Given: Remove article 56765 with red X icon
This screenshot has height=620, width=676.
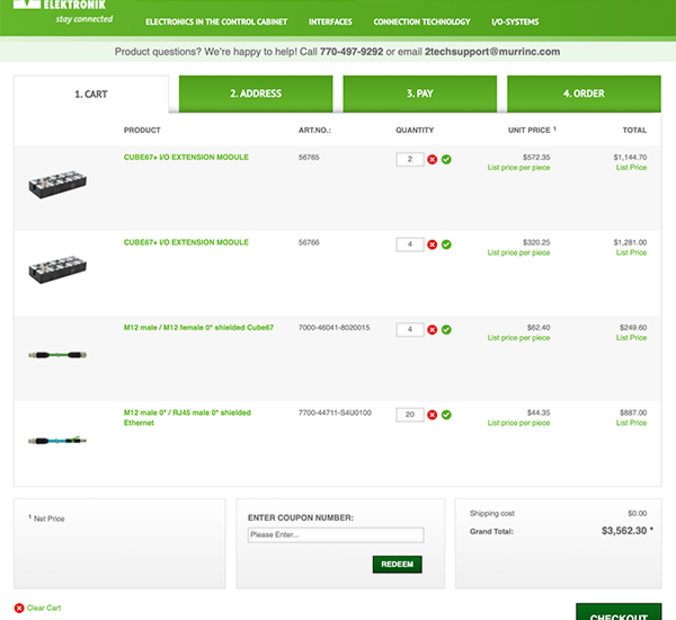Looking at the screenshot, I should pos(432,160).
